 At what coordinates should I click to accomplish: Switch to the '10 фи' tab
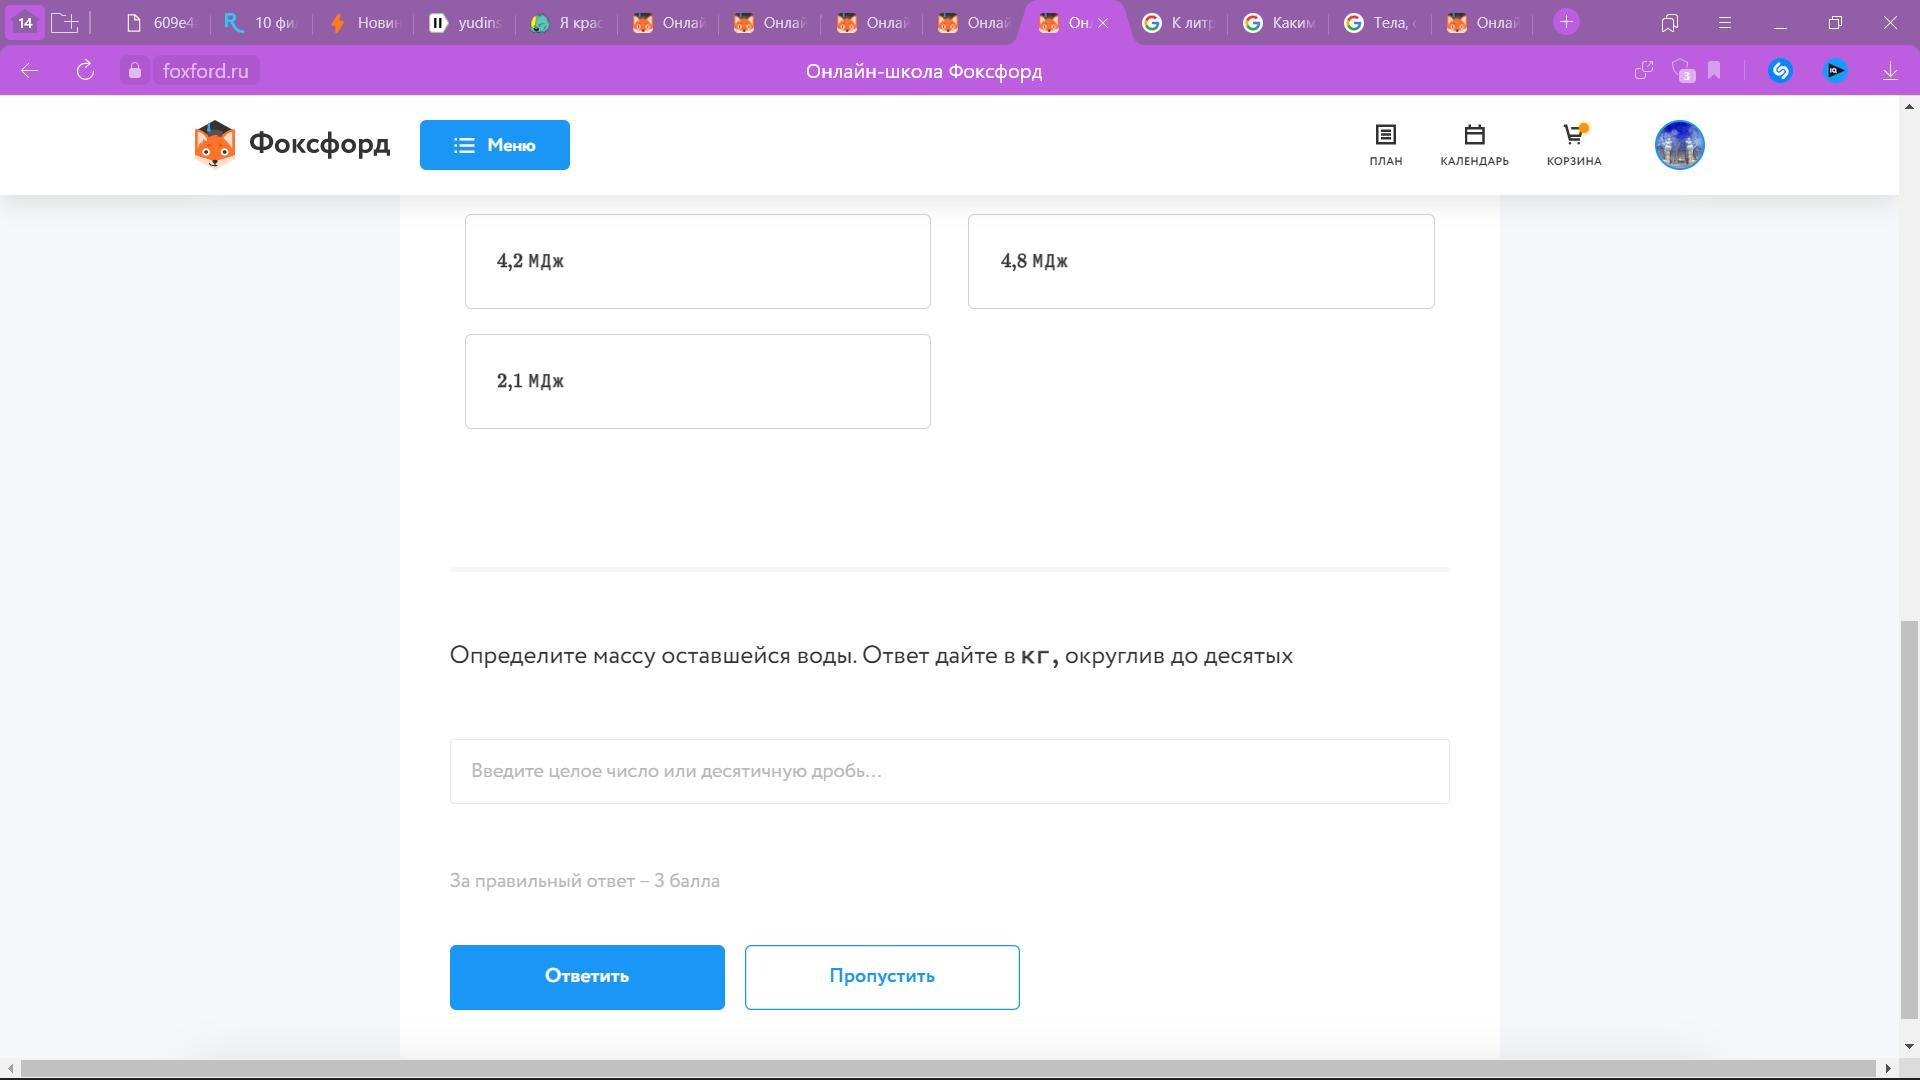(x=261, y=23)
